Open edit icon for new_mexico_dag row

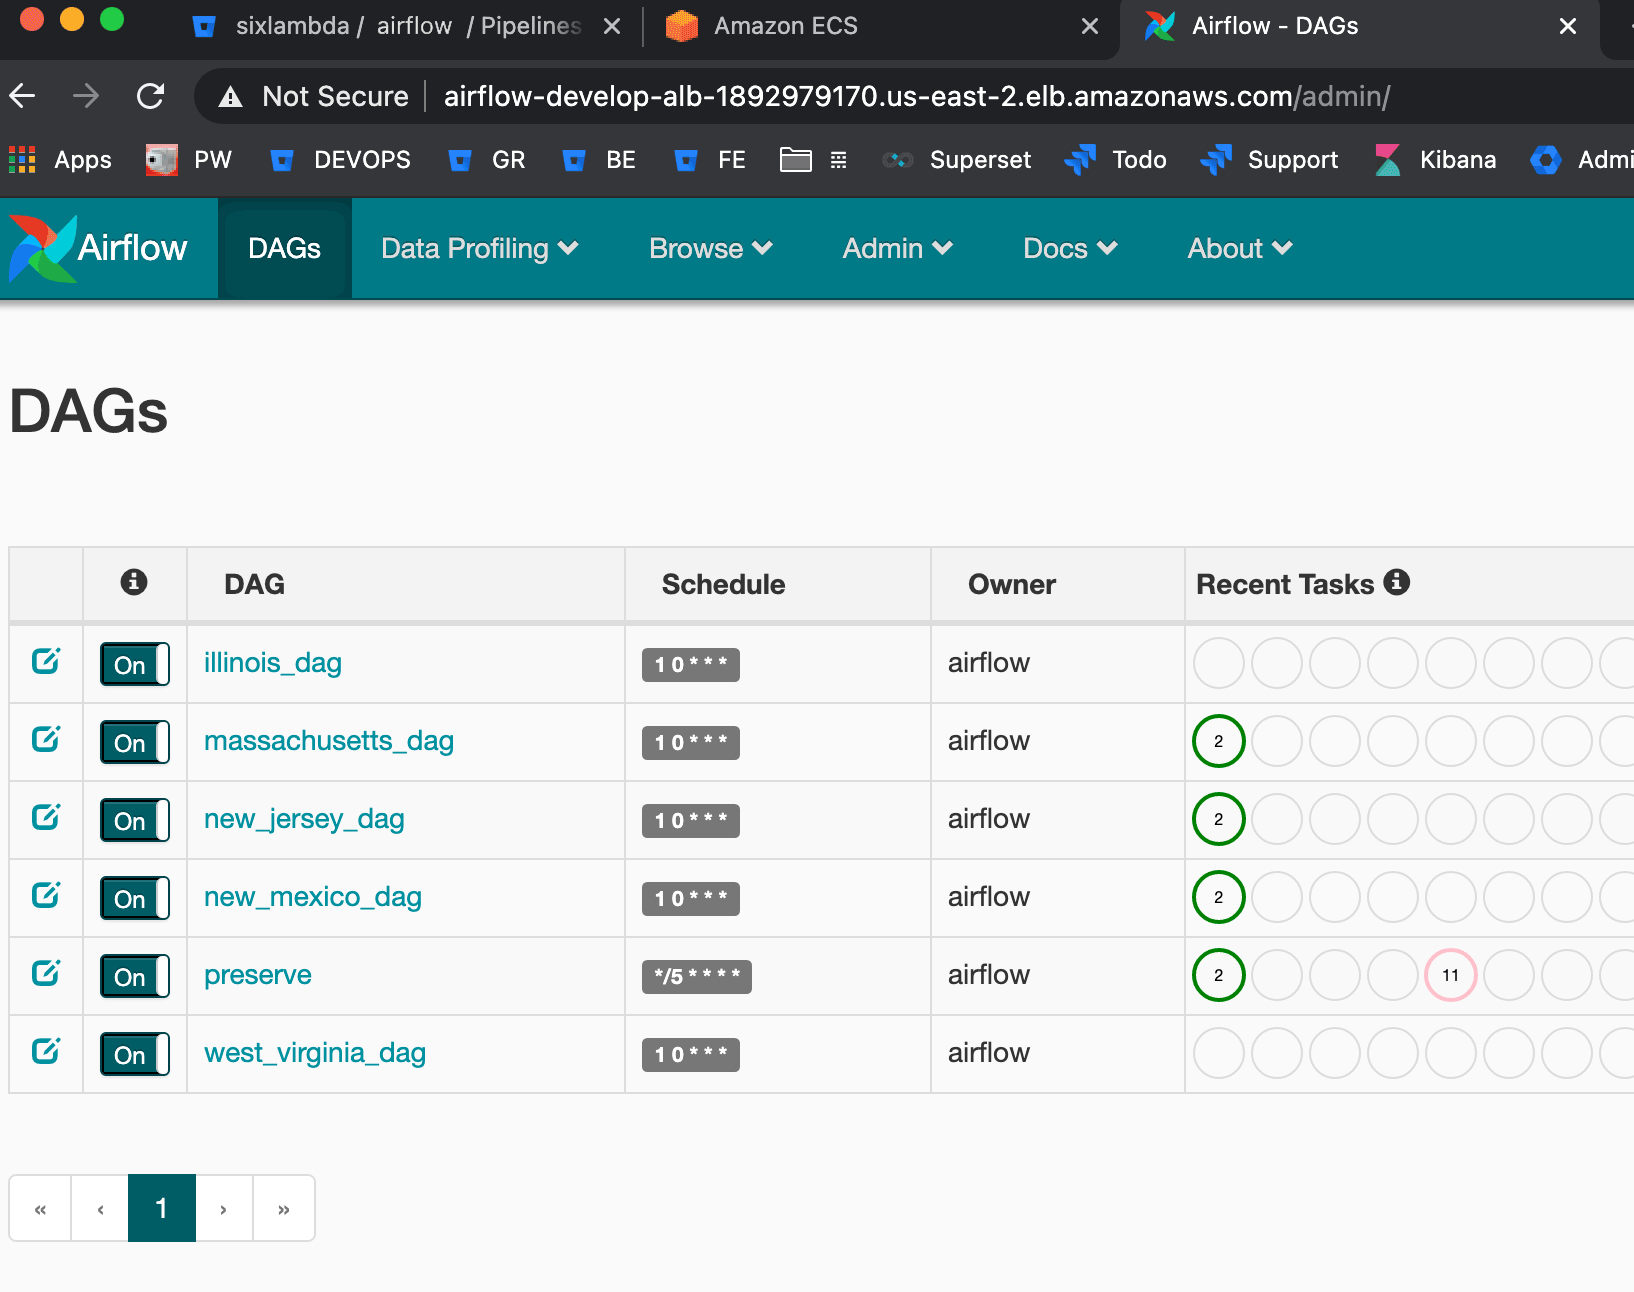click(x=46, y=895)
